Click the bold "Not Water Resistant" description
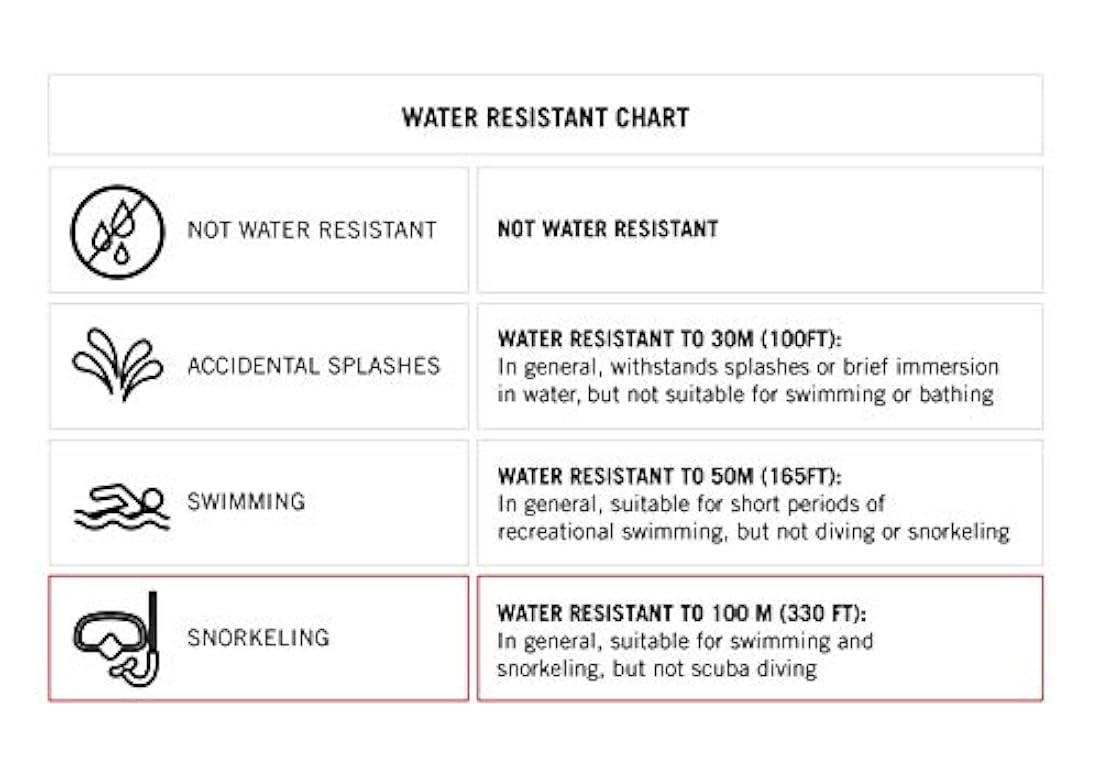This screenshot has width=1100, height=779. point(608,229)
